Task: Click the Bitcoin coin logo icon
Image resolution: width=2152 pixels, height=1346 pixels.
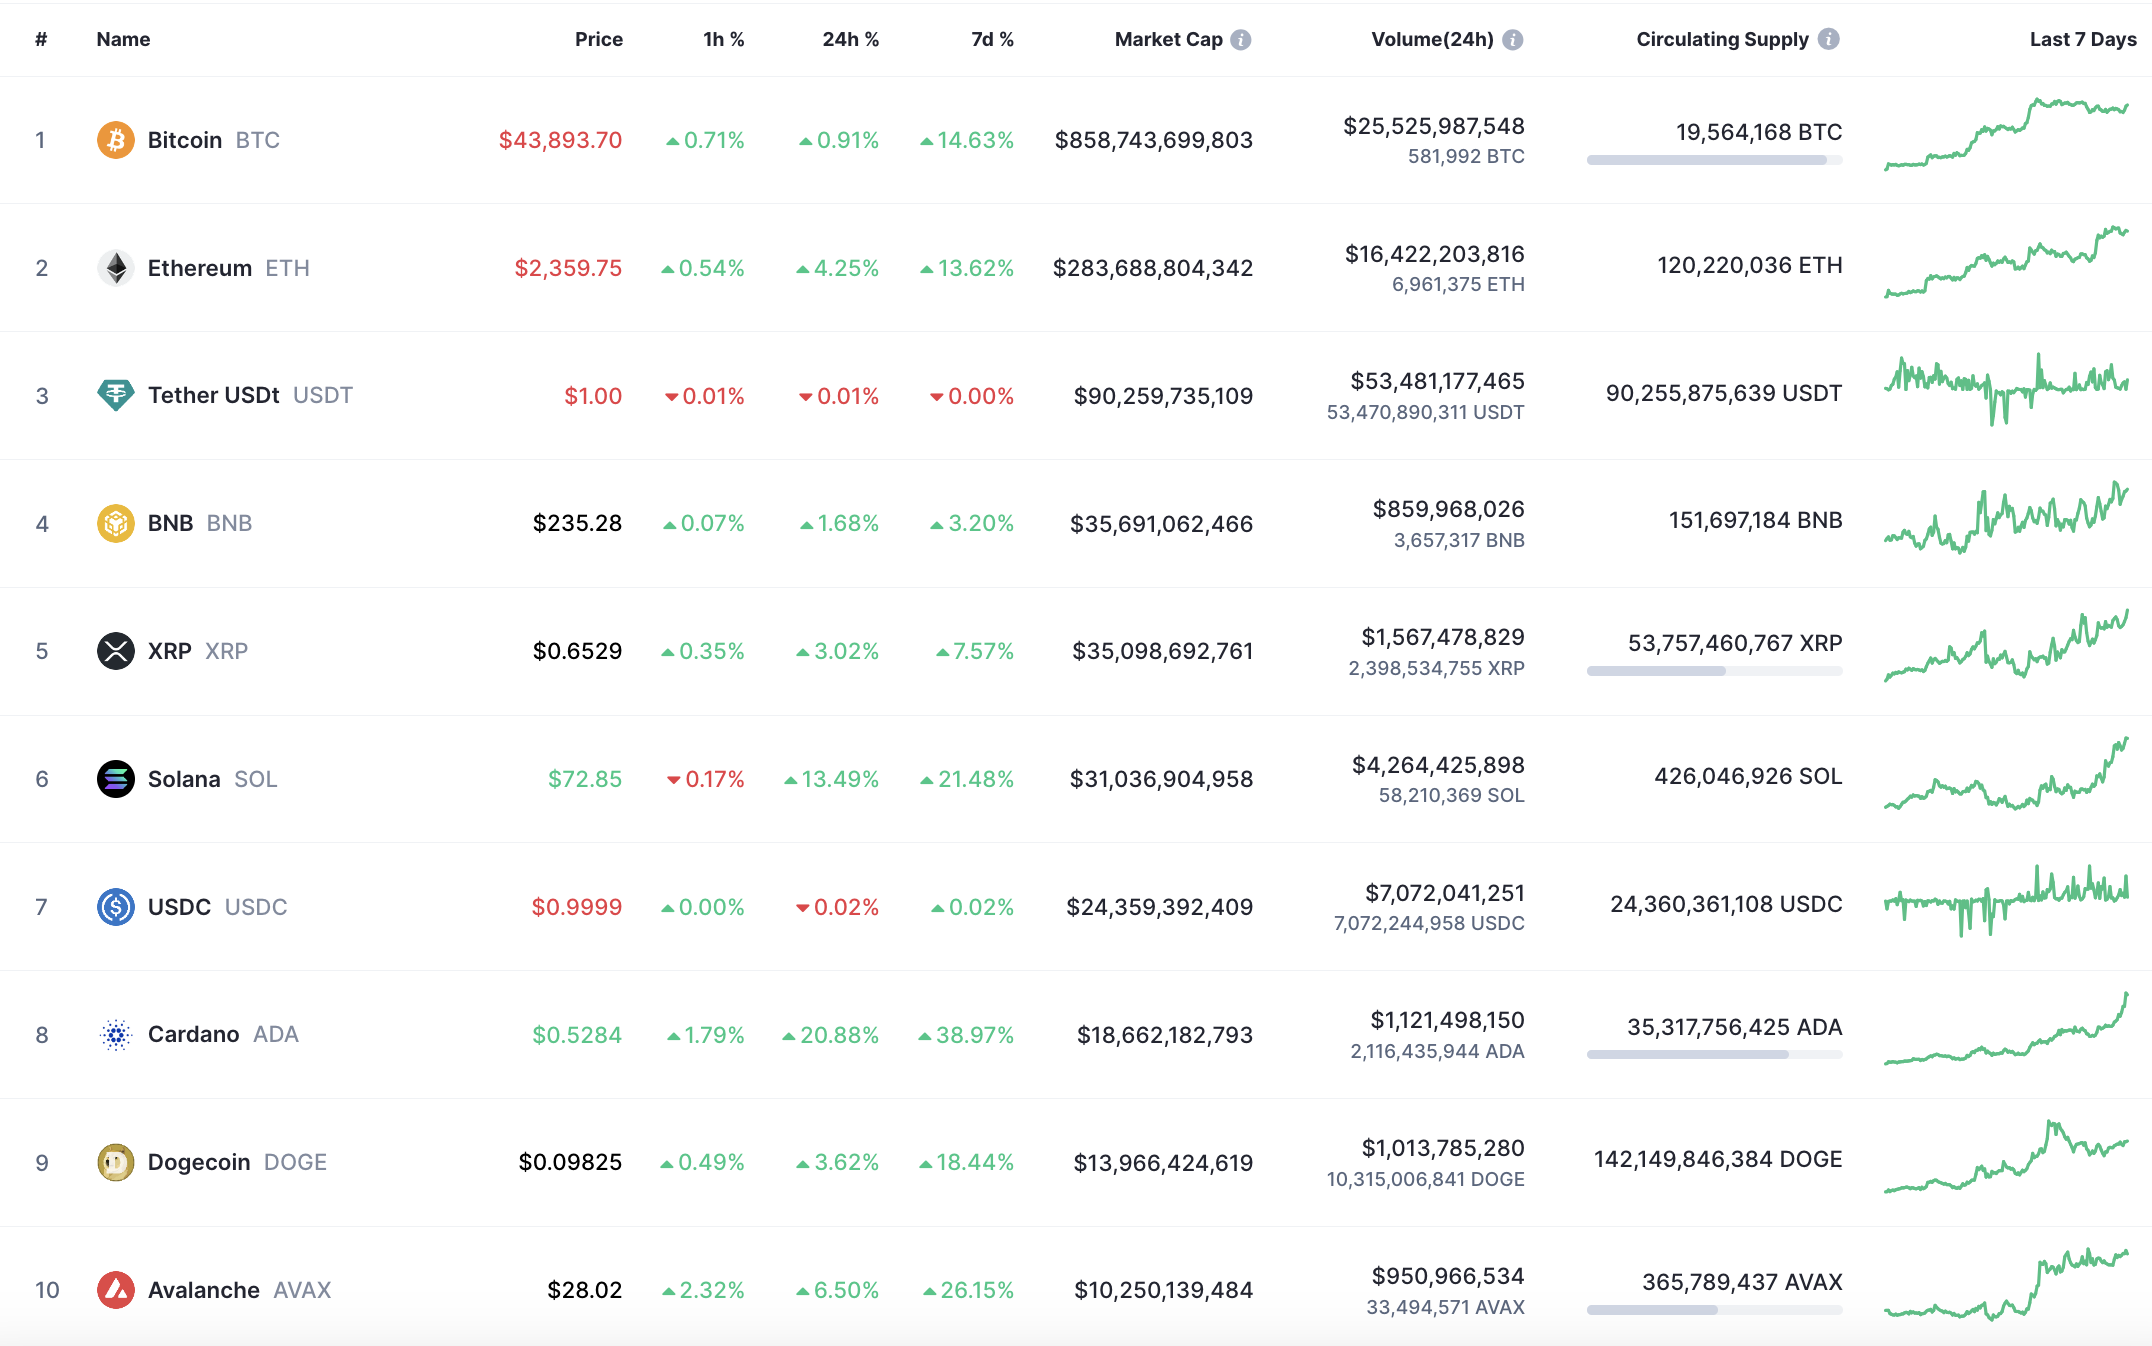Action: [x=116, y=140]
